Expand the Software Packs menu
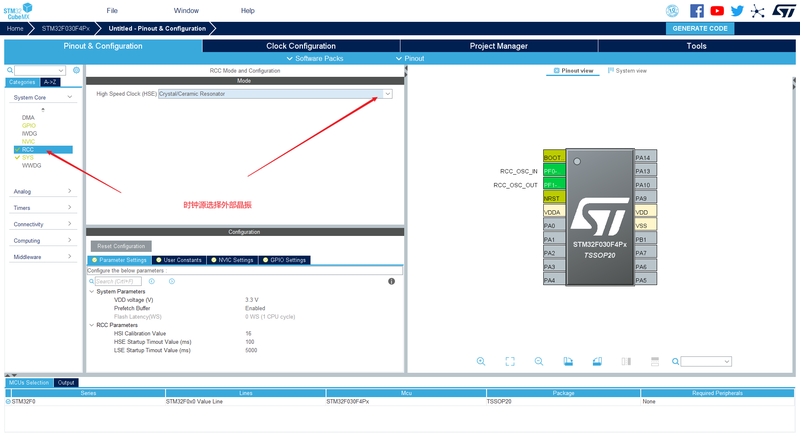This screenshot has height=437, width=800. [x=315, y=59]
